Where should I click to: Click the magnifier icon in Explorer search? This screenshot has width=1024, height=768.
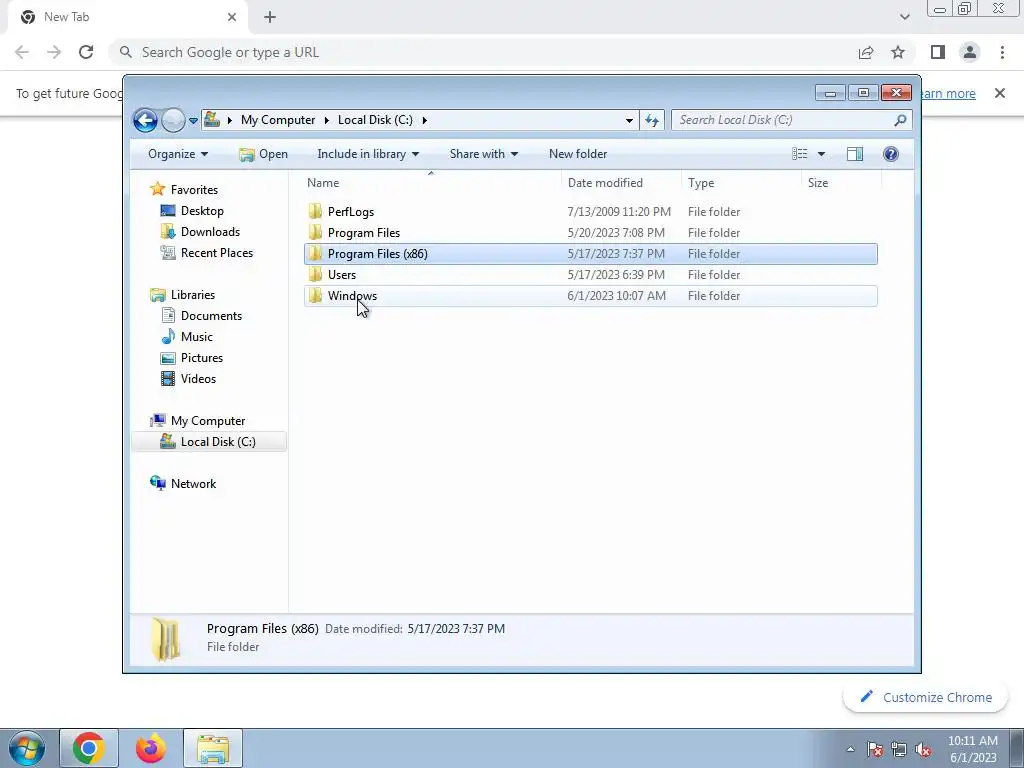900,120
